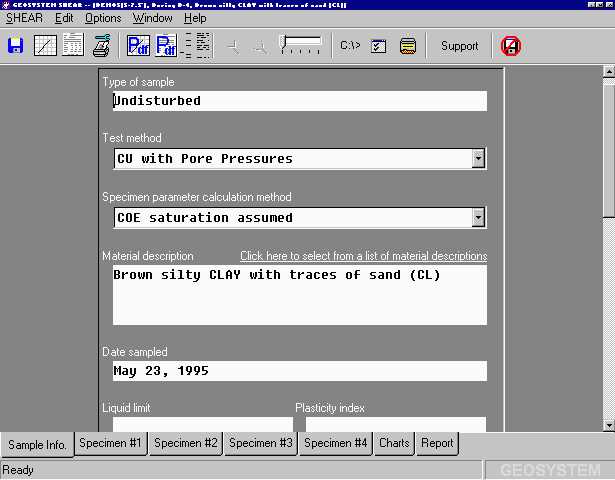The width and height of the screenshot is (615, 480).
Task: Expand the Test method dropdown
Action: pyautogui.click(x=478, y=158)
